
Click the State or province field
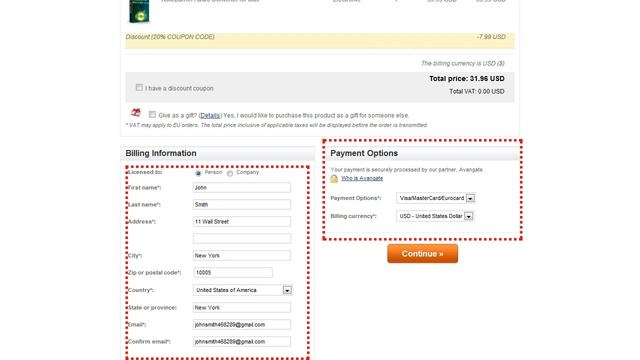click(x=242, y=307)
